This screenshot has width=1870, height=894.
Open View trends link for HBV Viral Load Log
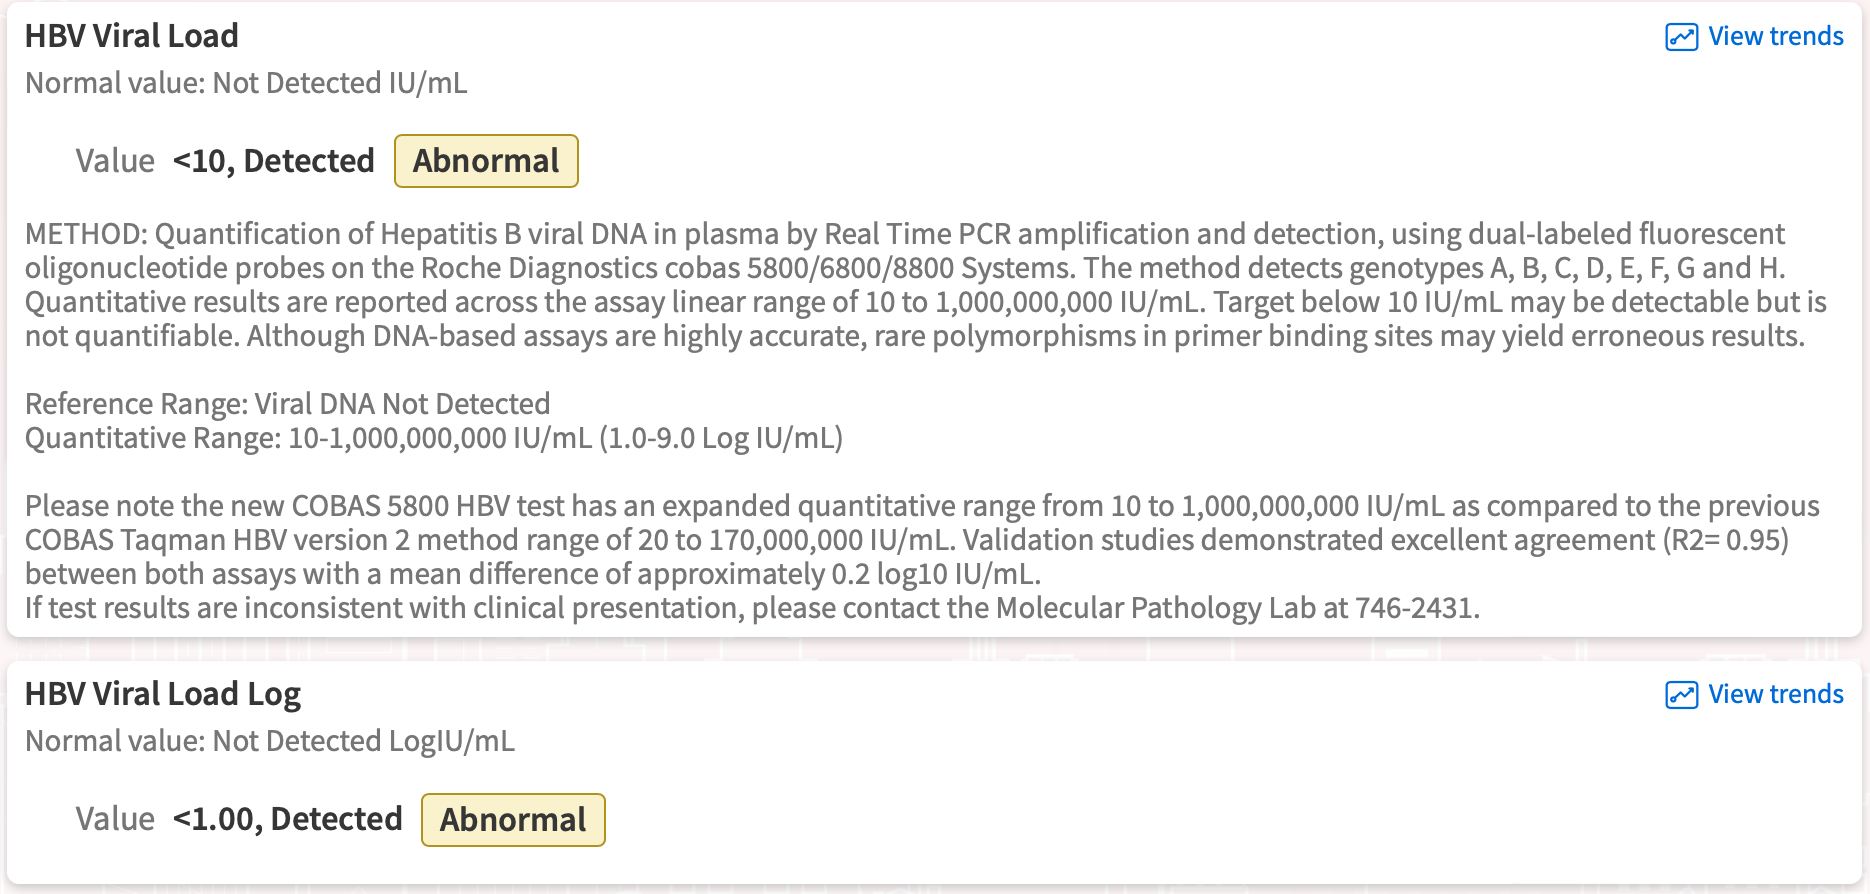(x=1775, y=695)
